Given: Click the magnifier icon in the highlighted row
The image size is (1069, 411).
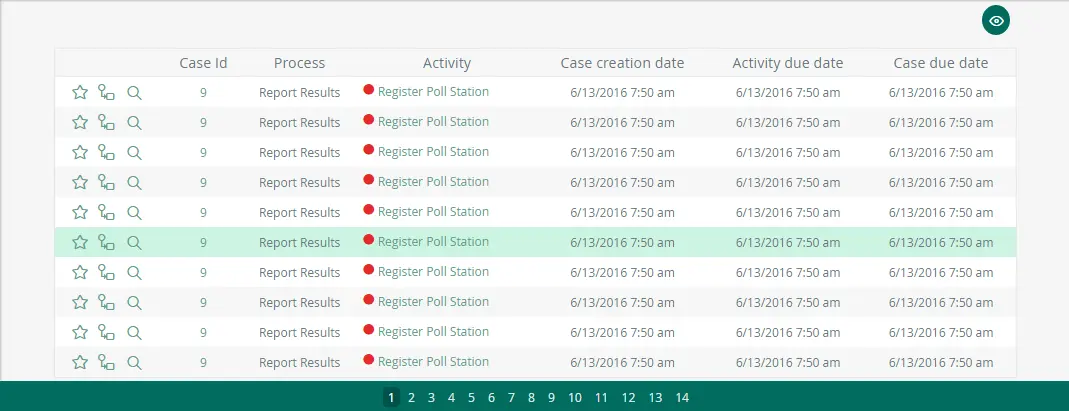Looking at the screenshot, I should point(134,242).
